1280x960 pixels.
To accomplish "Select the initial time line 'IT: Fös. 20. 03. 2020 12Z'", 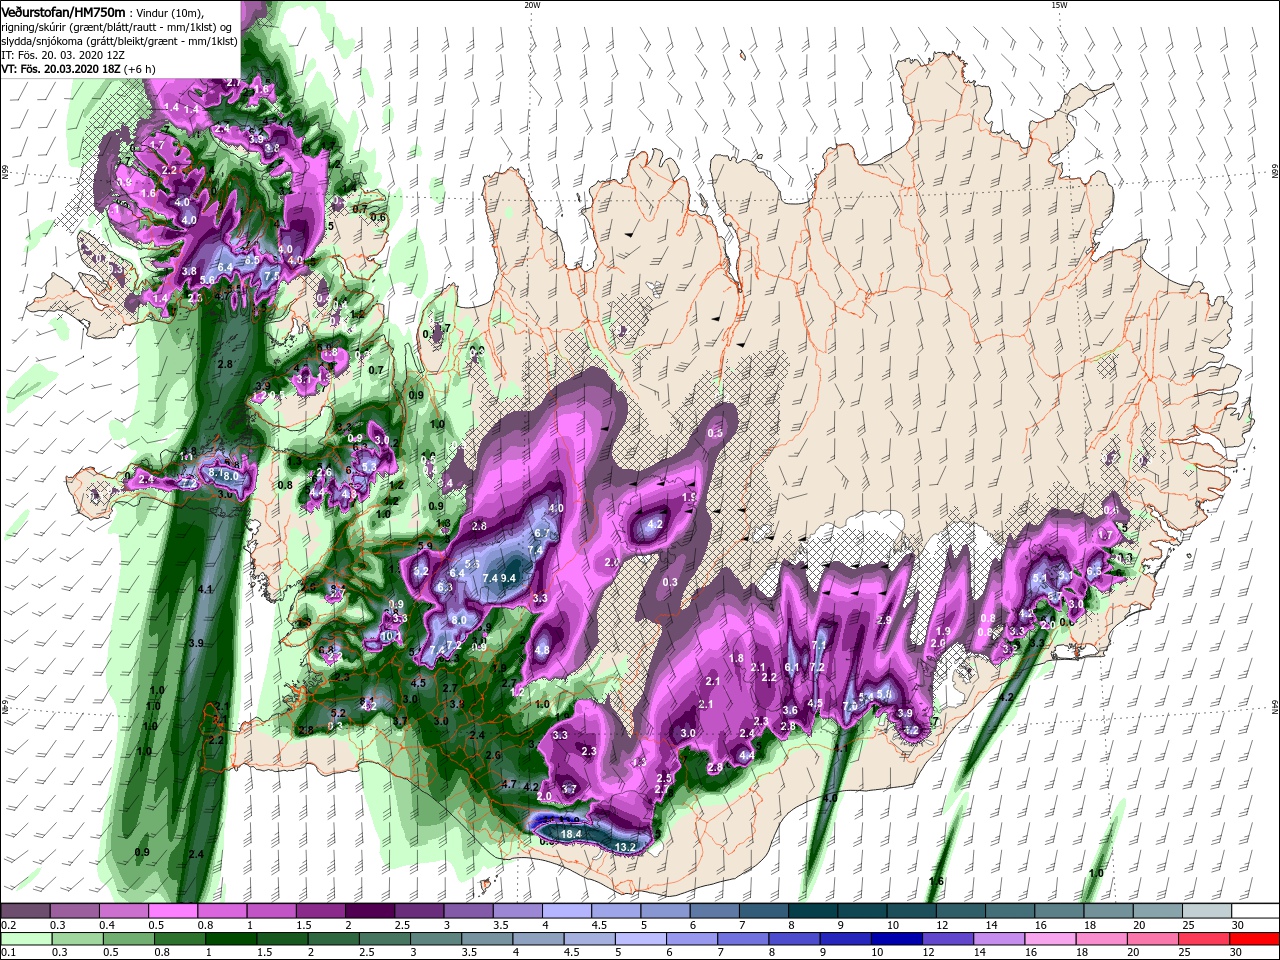I will (62, 55).
